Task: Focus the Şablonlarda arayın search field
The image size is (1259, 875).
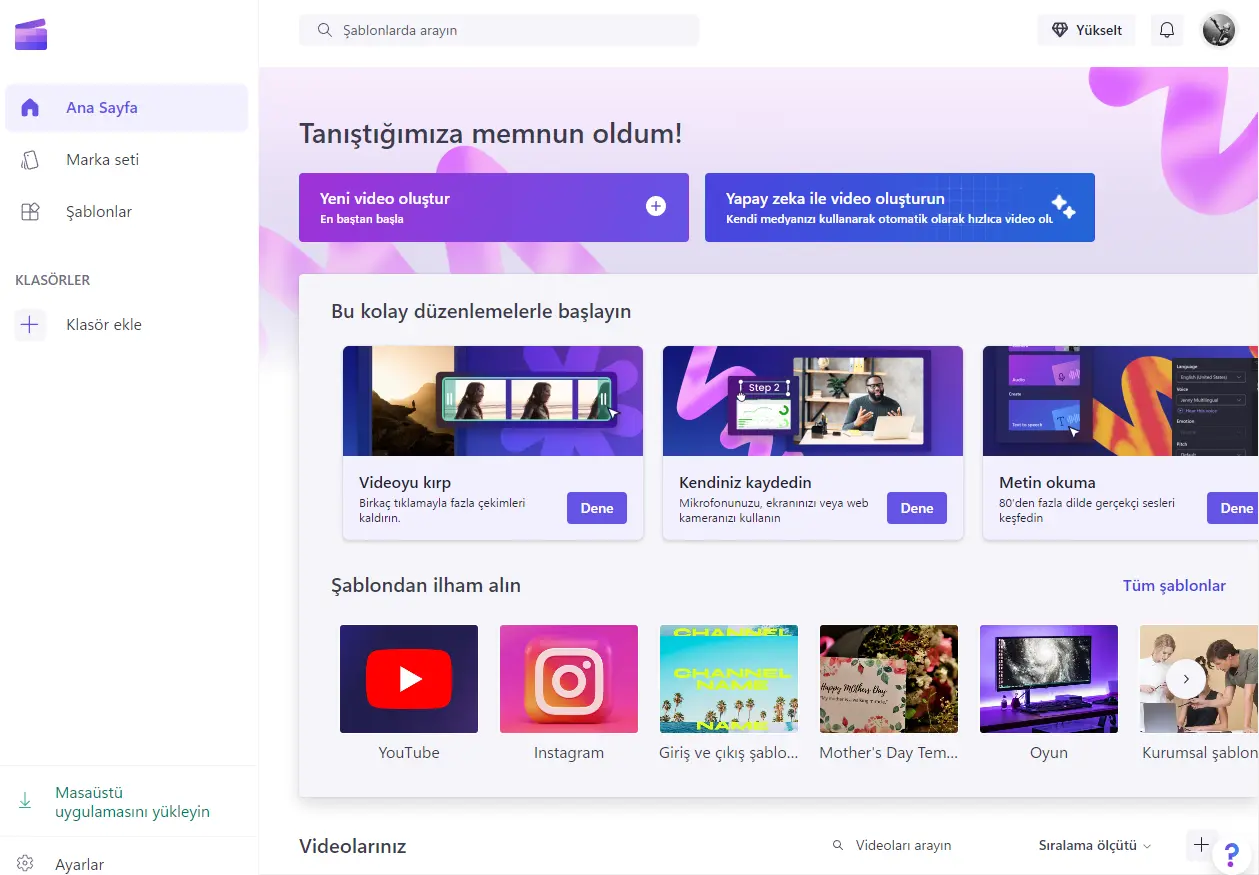Action: 499,30
